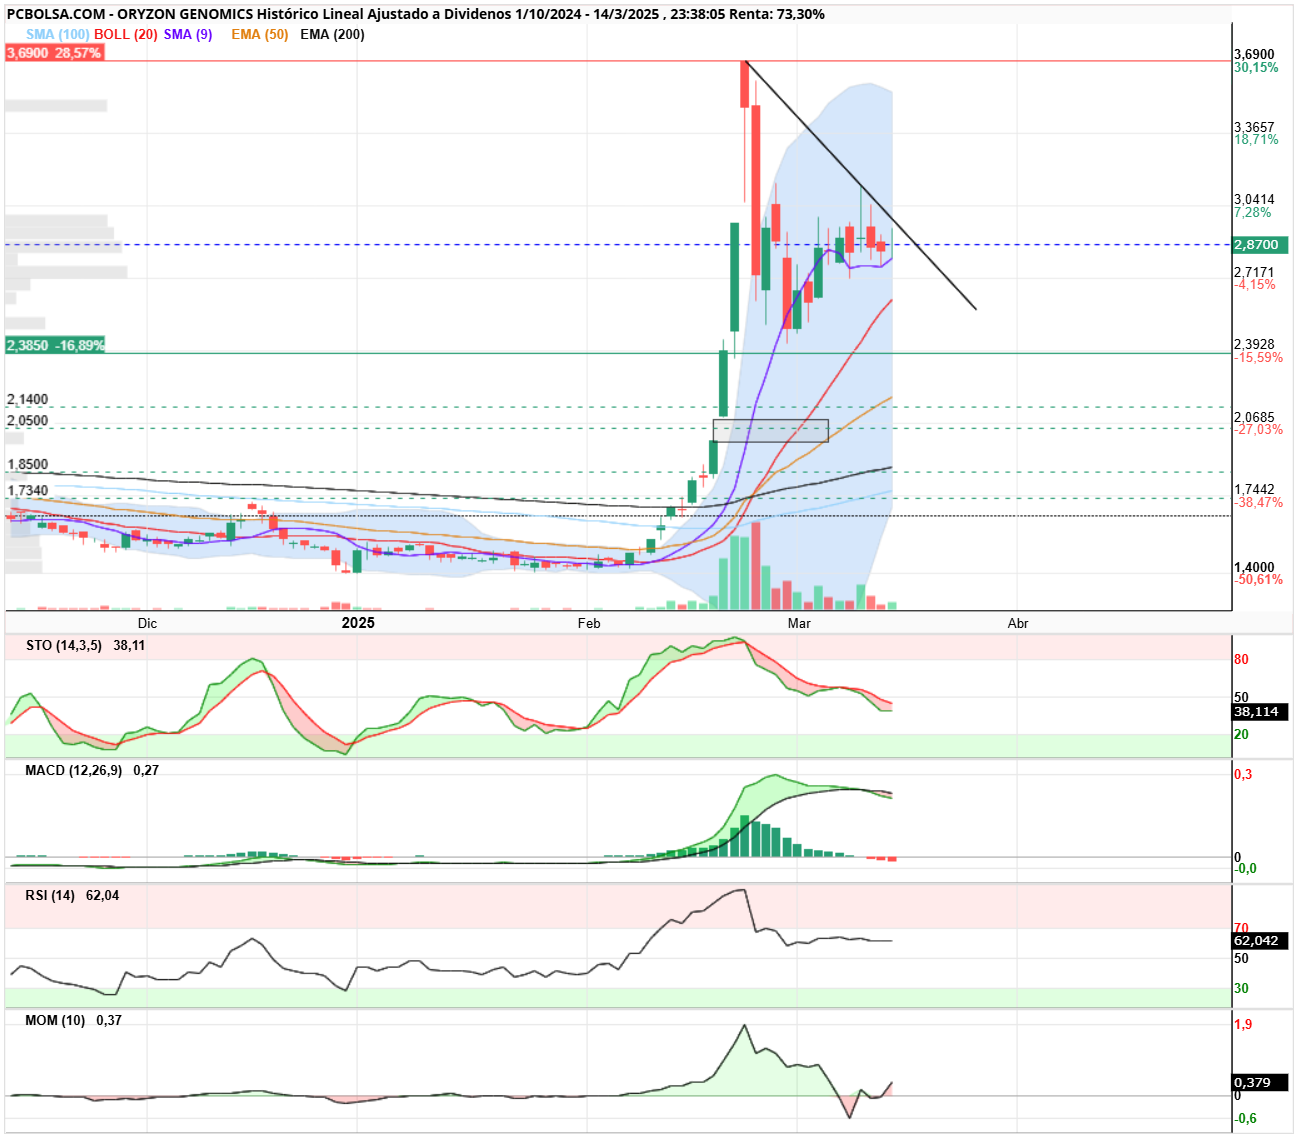Click the 3,0414 price axis value
This screenshot has height=1138, width=1298.
1255,200
